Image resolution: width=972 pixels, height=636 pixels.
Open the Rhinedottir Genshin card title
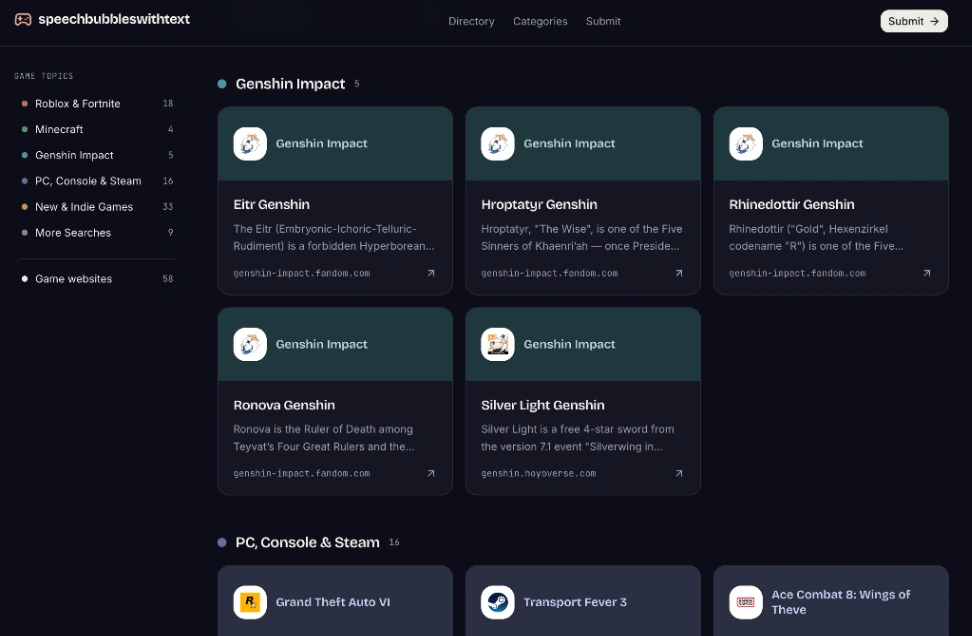point(792,205)
